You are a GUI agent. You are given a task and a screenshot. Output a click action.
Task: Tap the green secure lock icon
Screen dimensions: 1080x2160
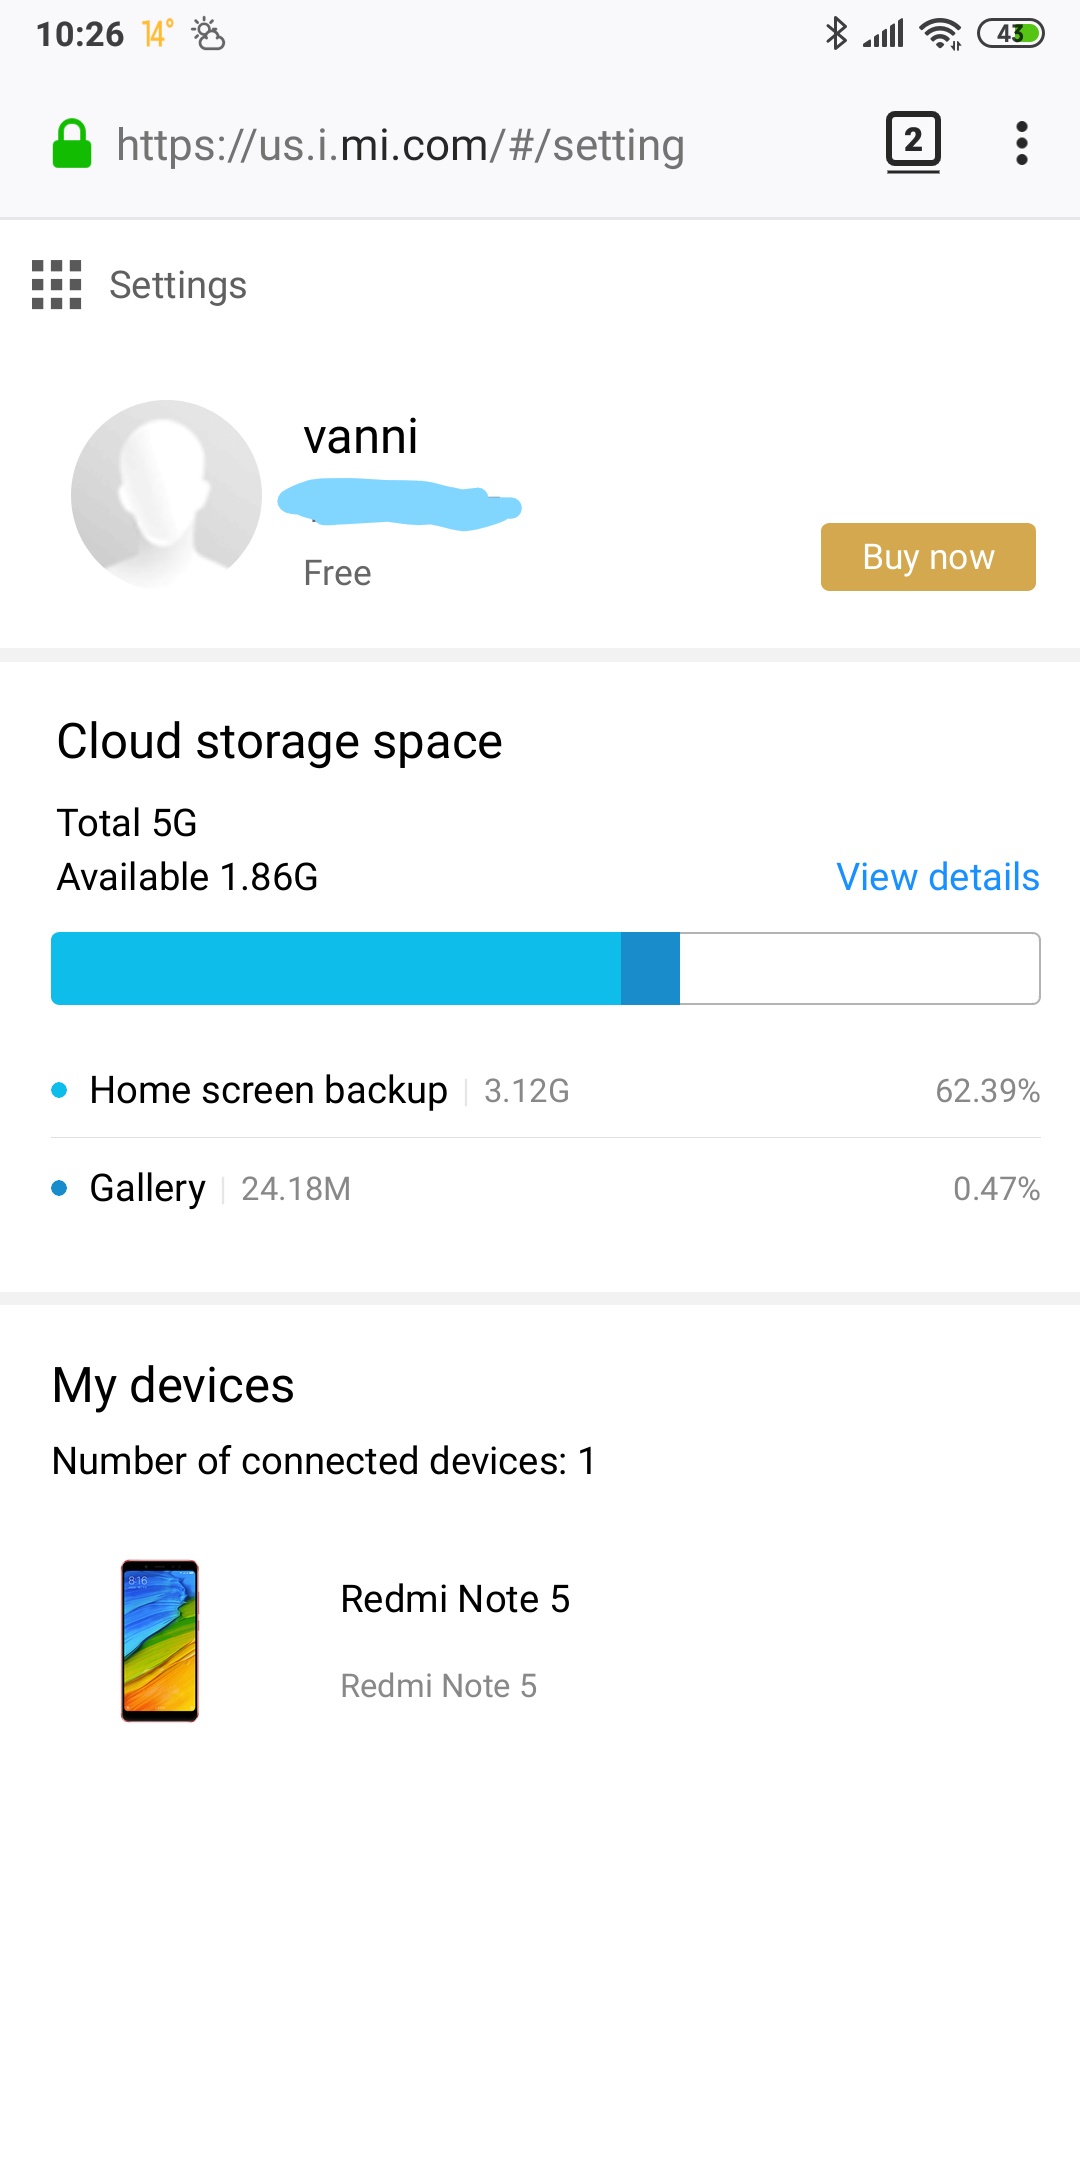click(x=72, y=144)
